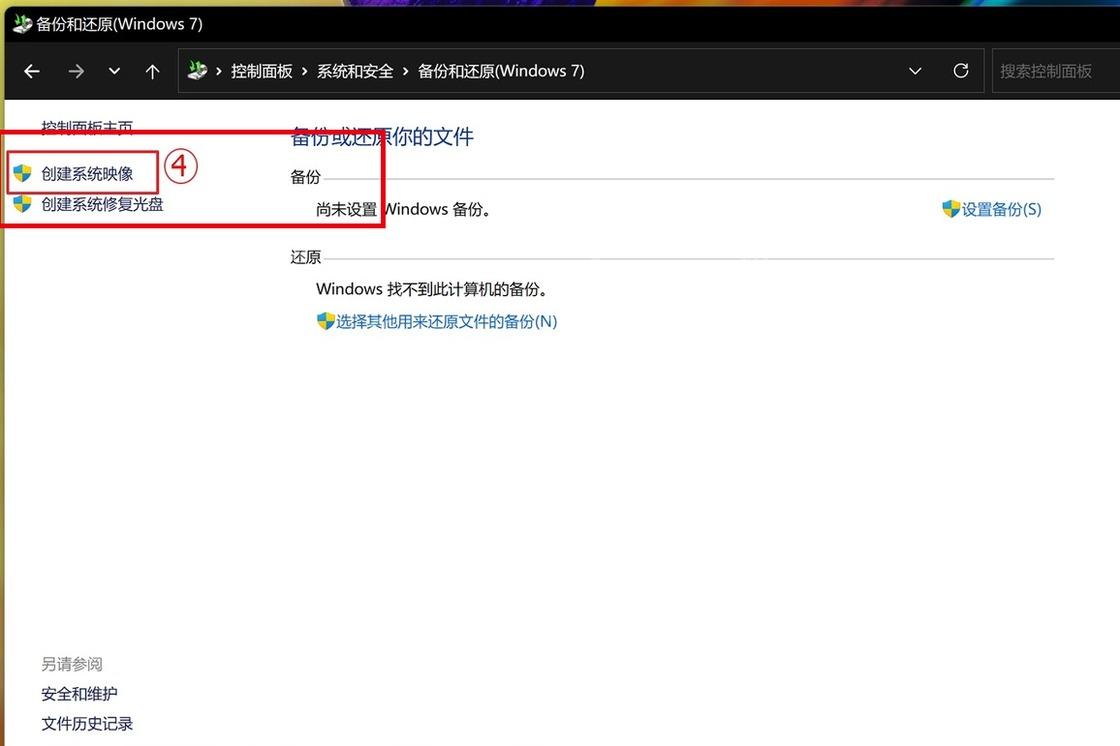Open the address bar history dropdown

915,71
